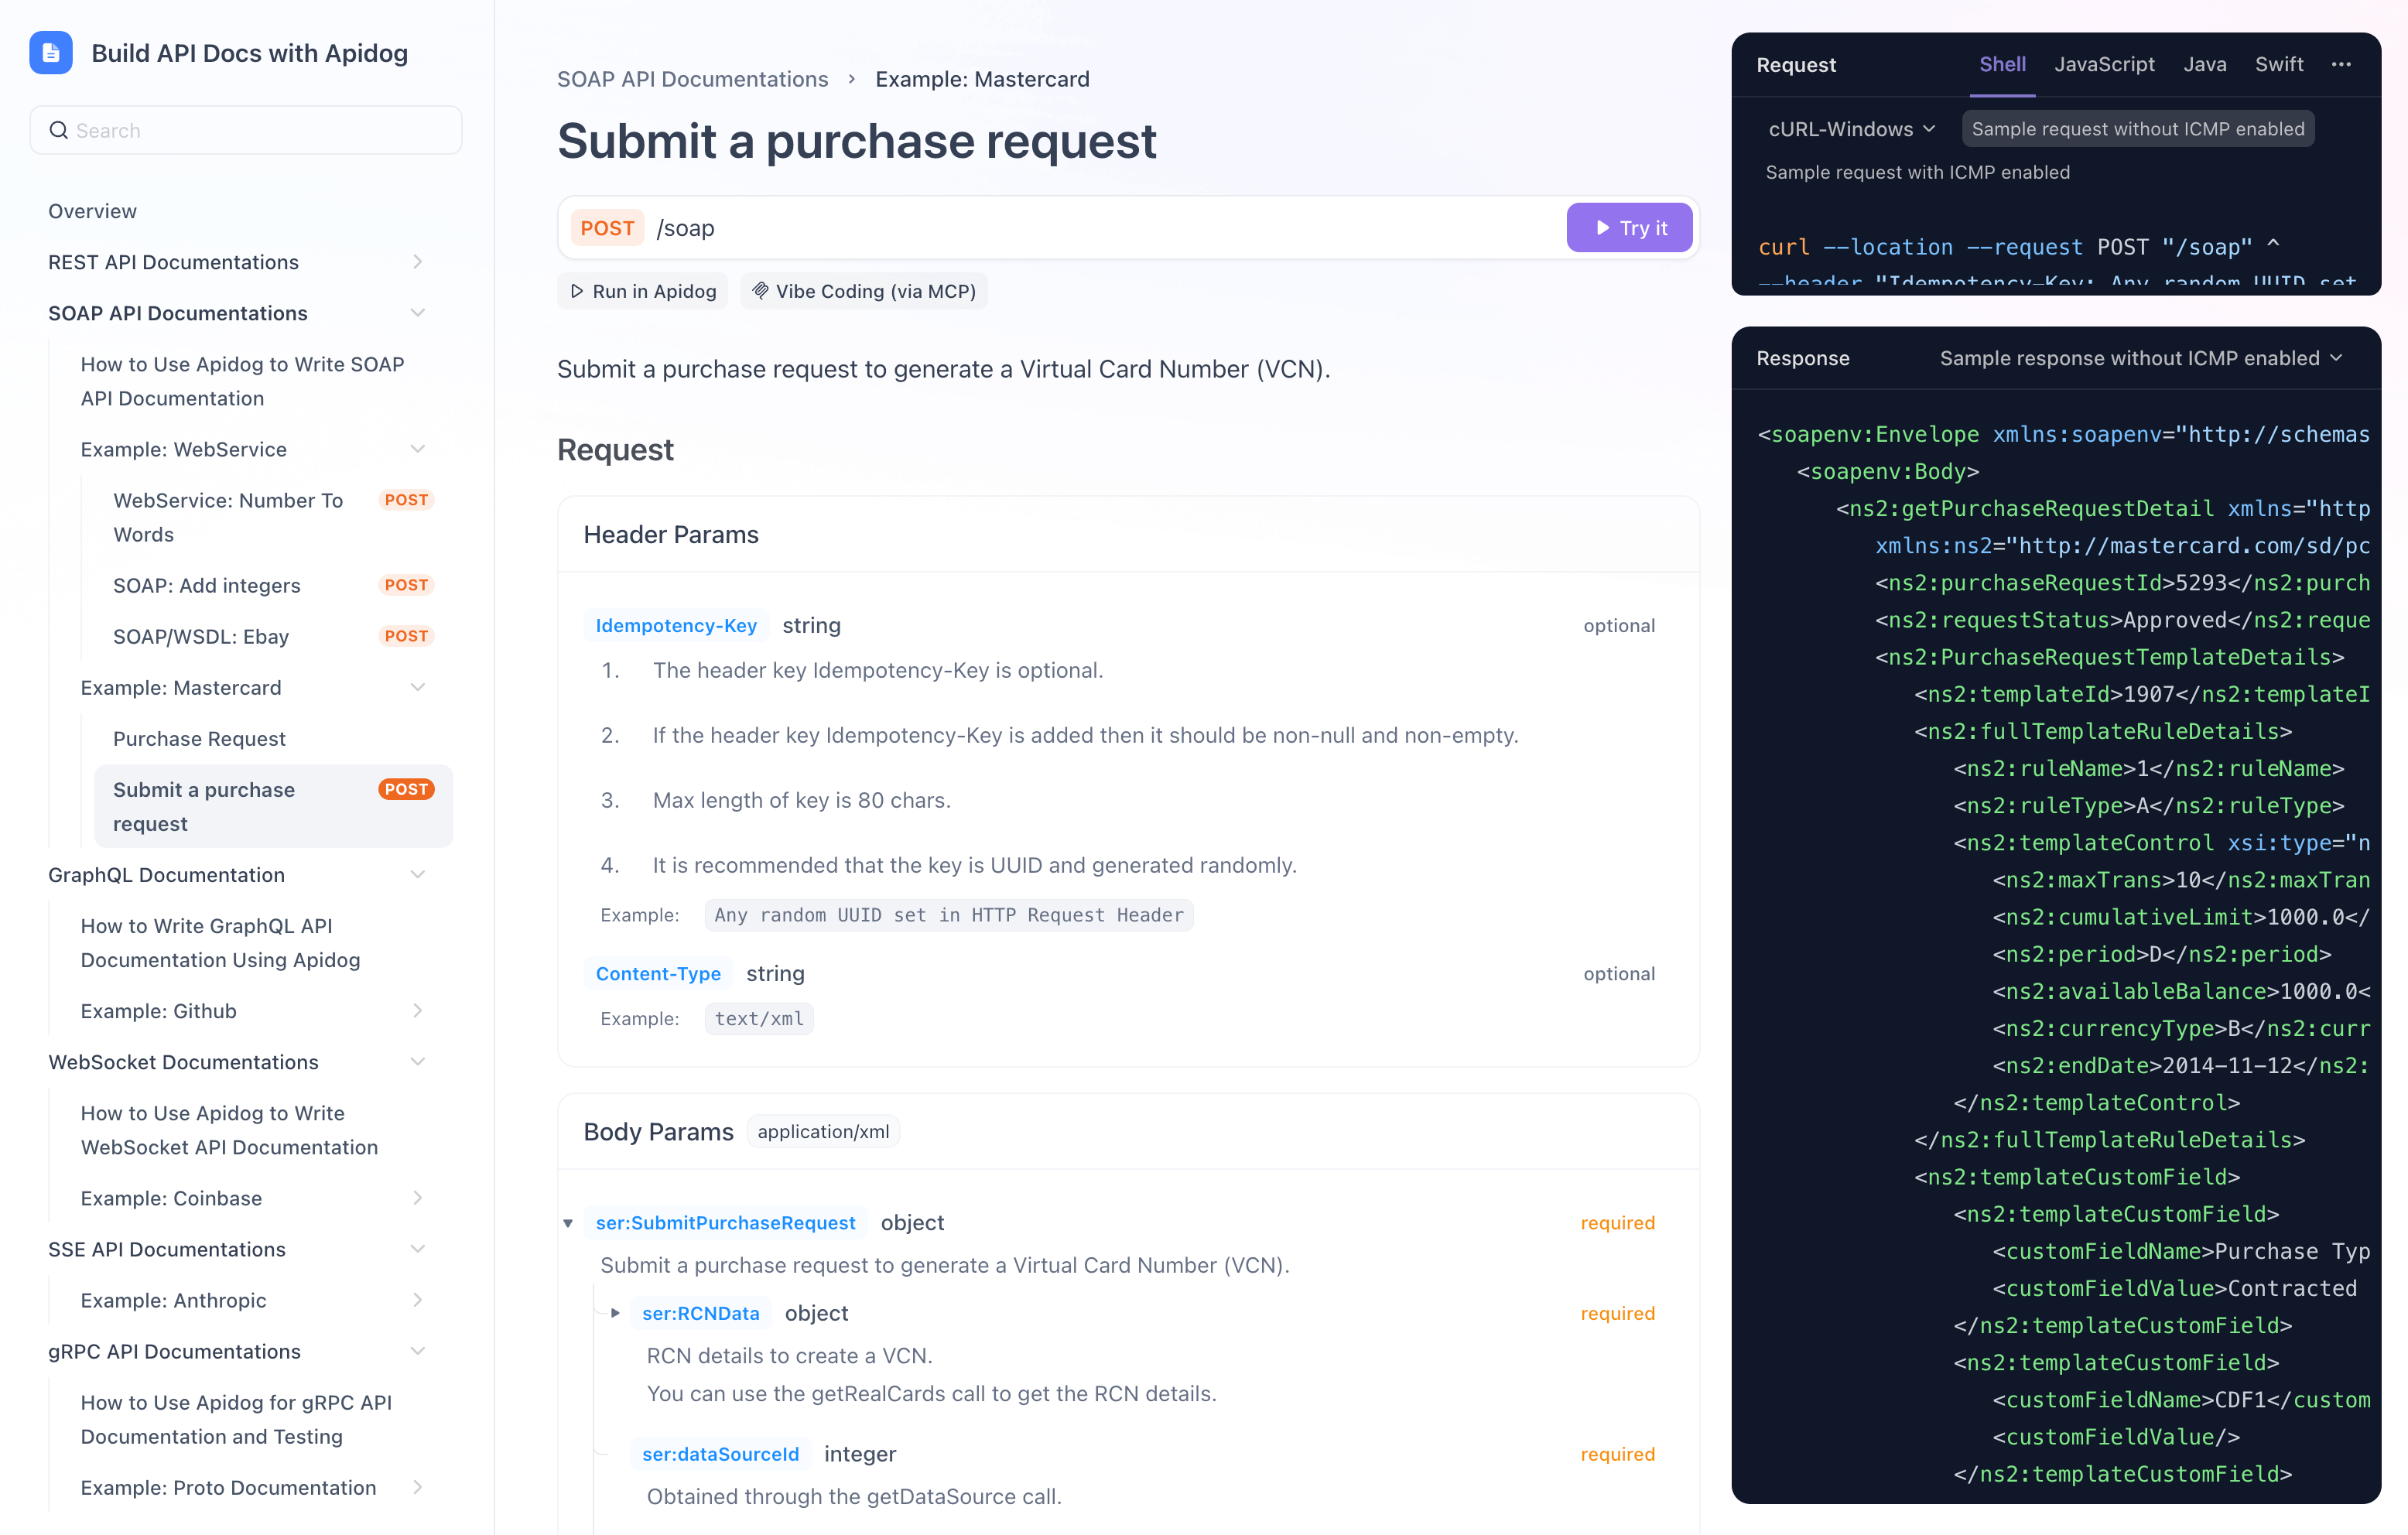Screen dimensions: 2408x1535
Task: Click the text/xml example value
Action: pyautogui.click(x=759, y=1018)
